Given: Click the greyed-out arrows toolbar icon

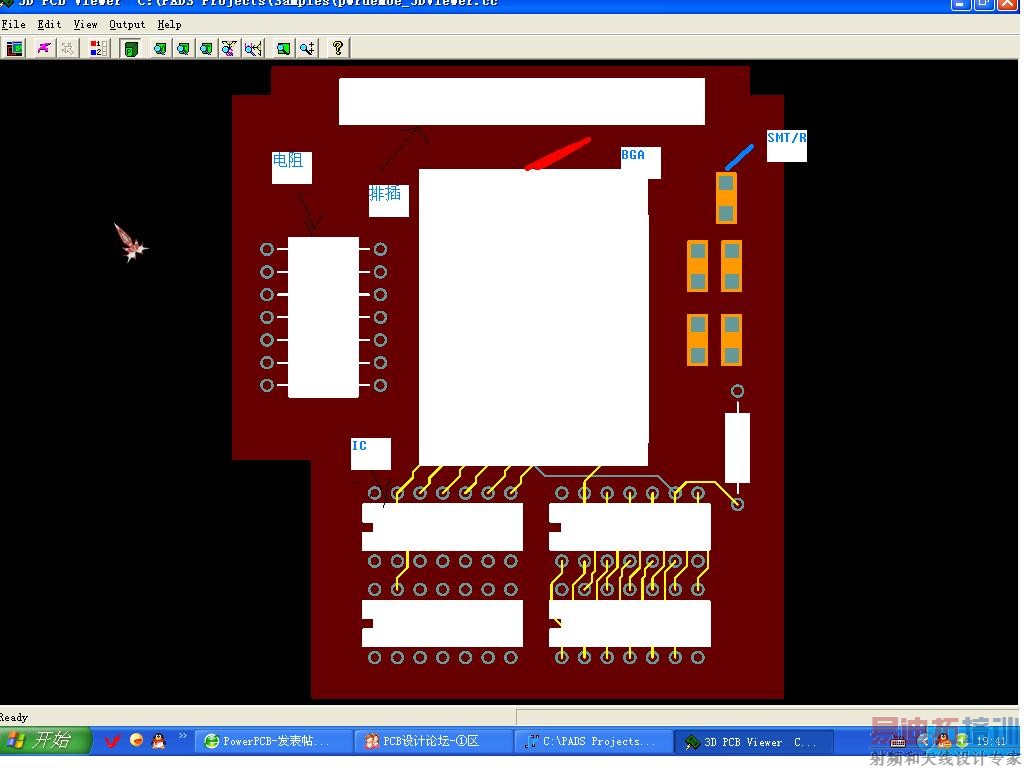Looking at the screenshot, I should 67,48.
